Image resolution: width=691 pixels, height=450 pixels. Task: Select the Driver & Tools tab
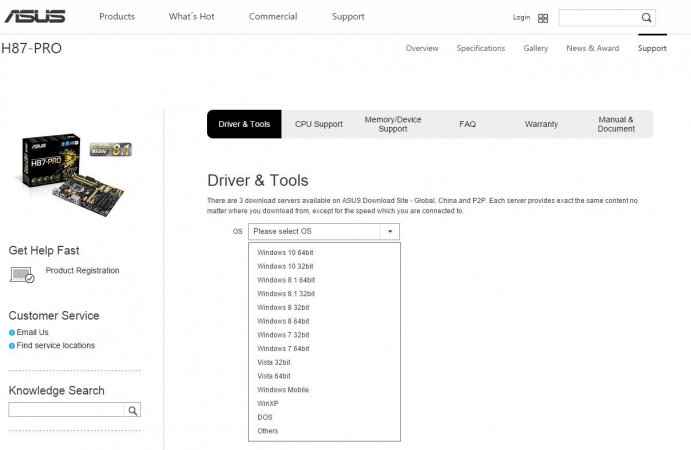(x=244, y=124)
